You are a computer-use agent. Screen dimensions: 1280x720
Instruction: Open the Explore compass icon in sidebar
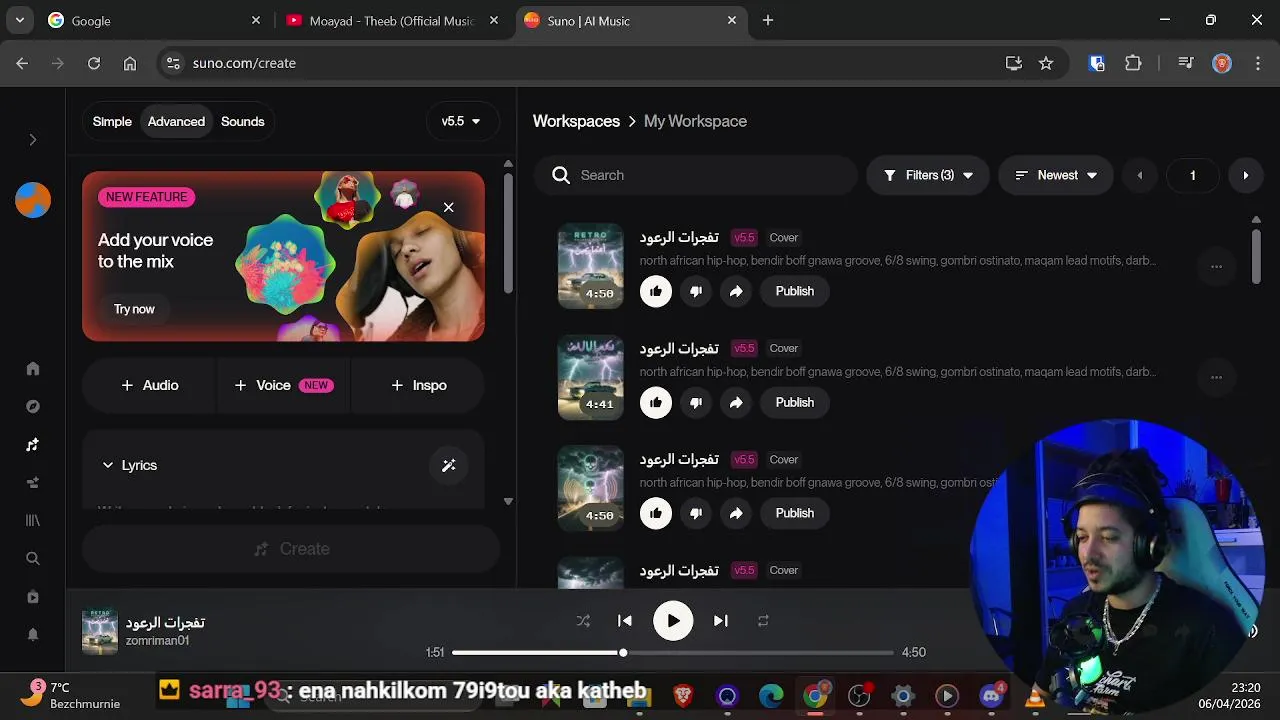33,407
